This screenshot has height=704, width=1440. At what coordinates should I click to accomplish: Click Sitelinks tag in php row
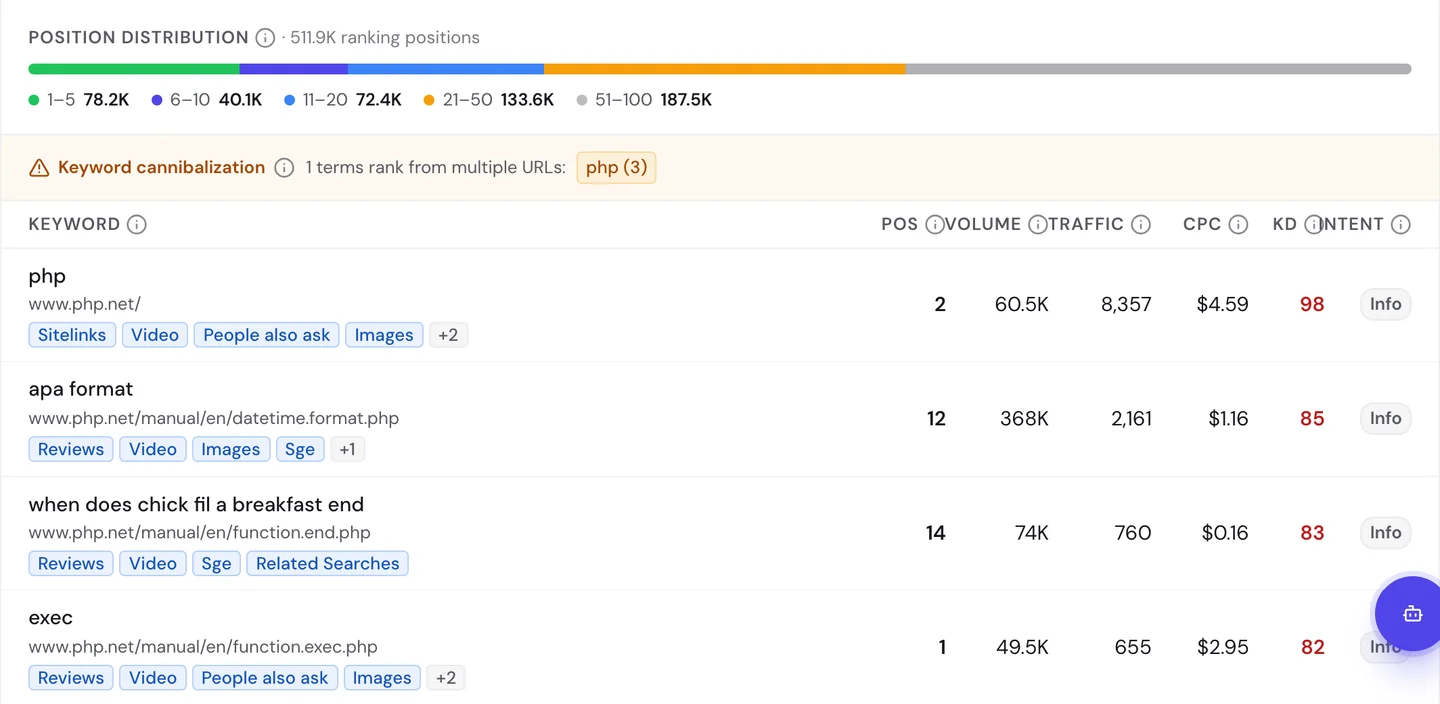(72, 335)
